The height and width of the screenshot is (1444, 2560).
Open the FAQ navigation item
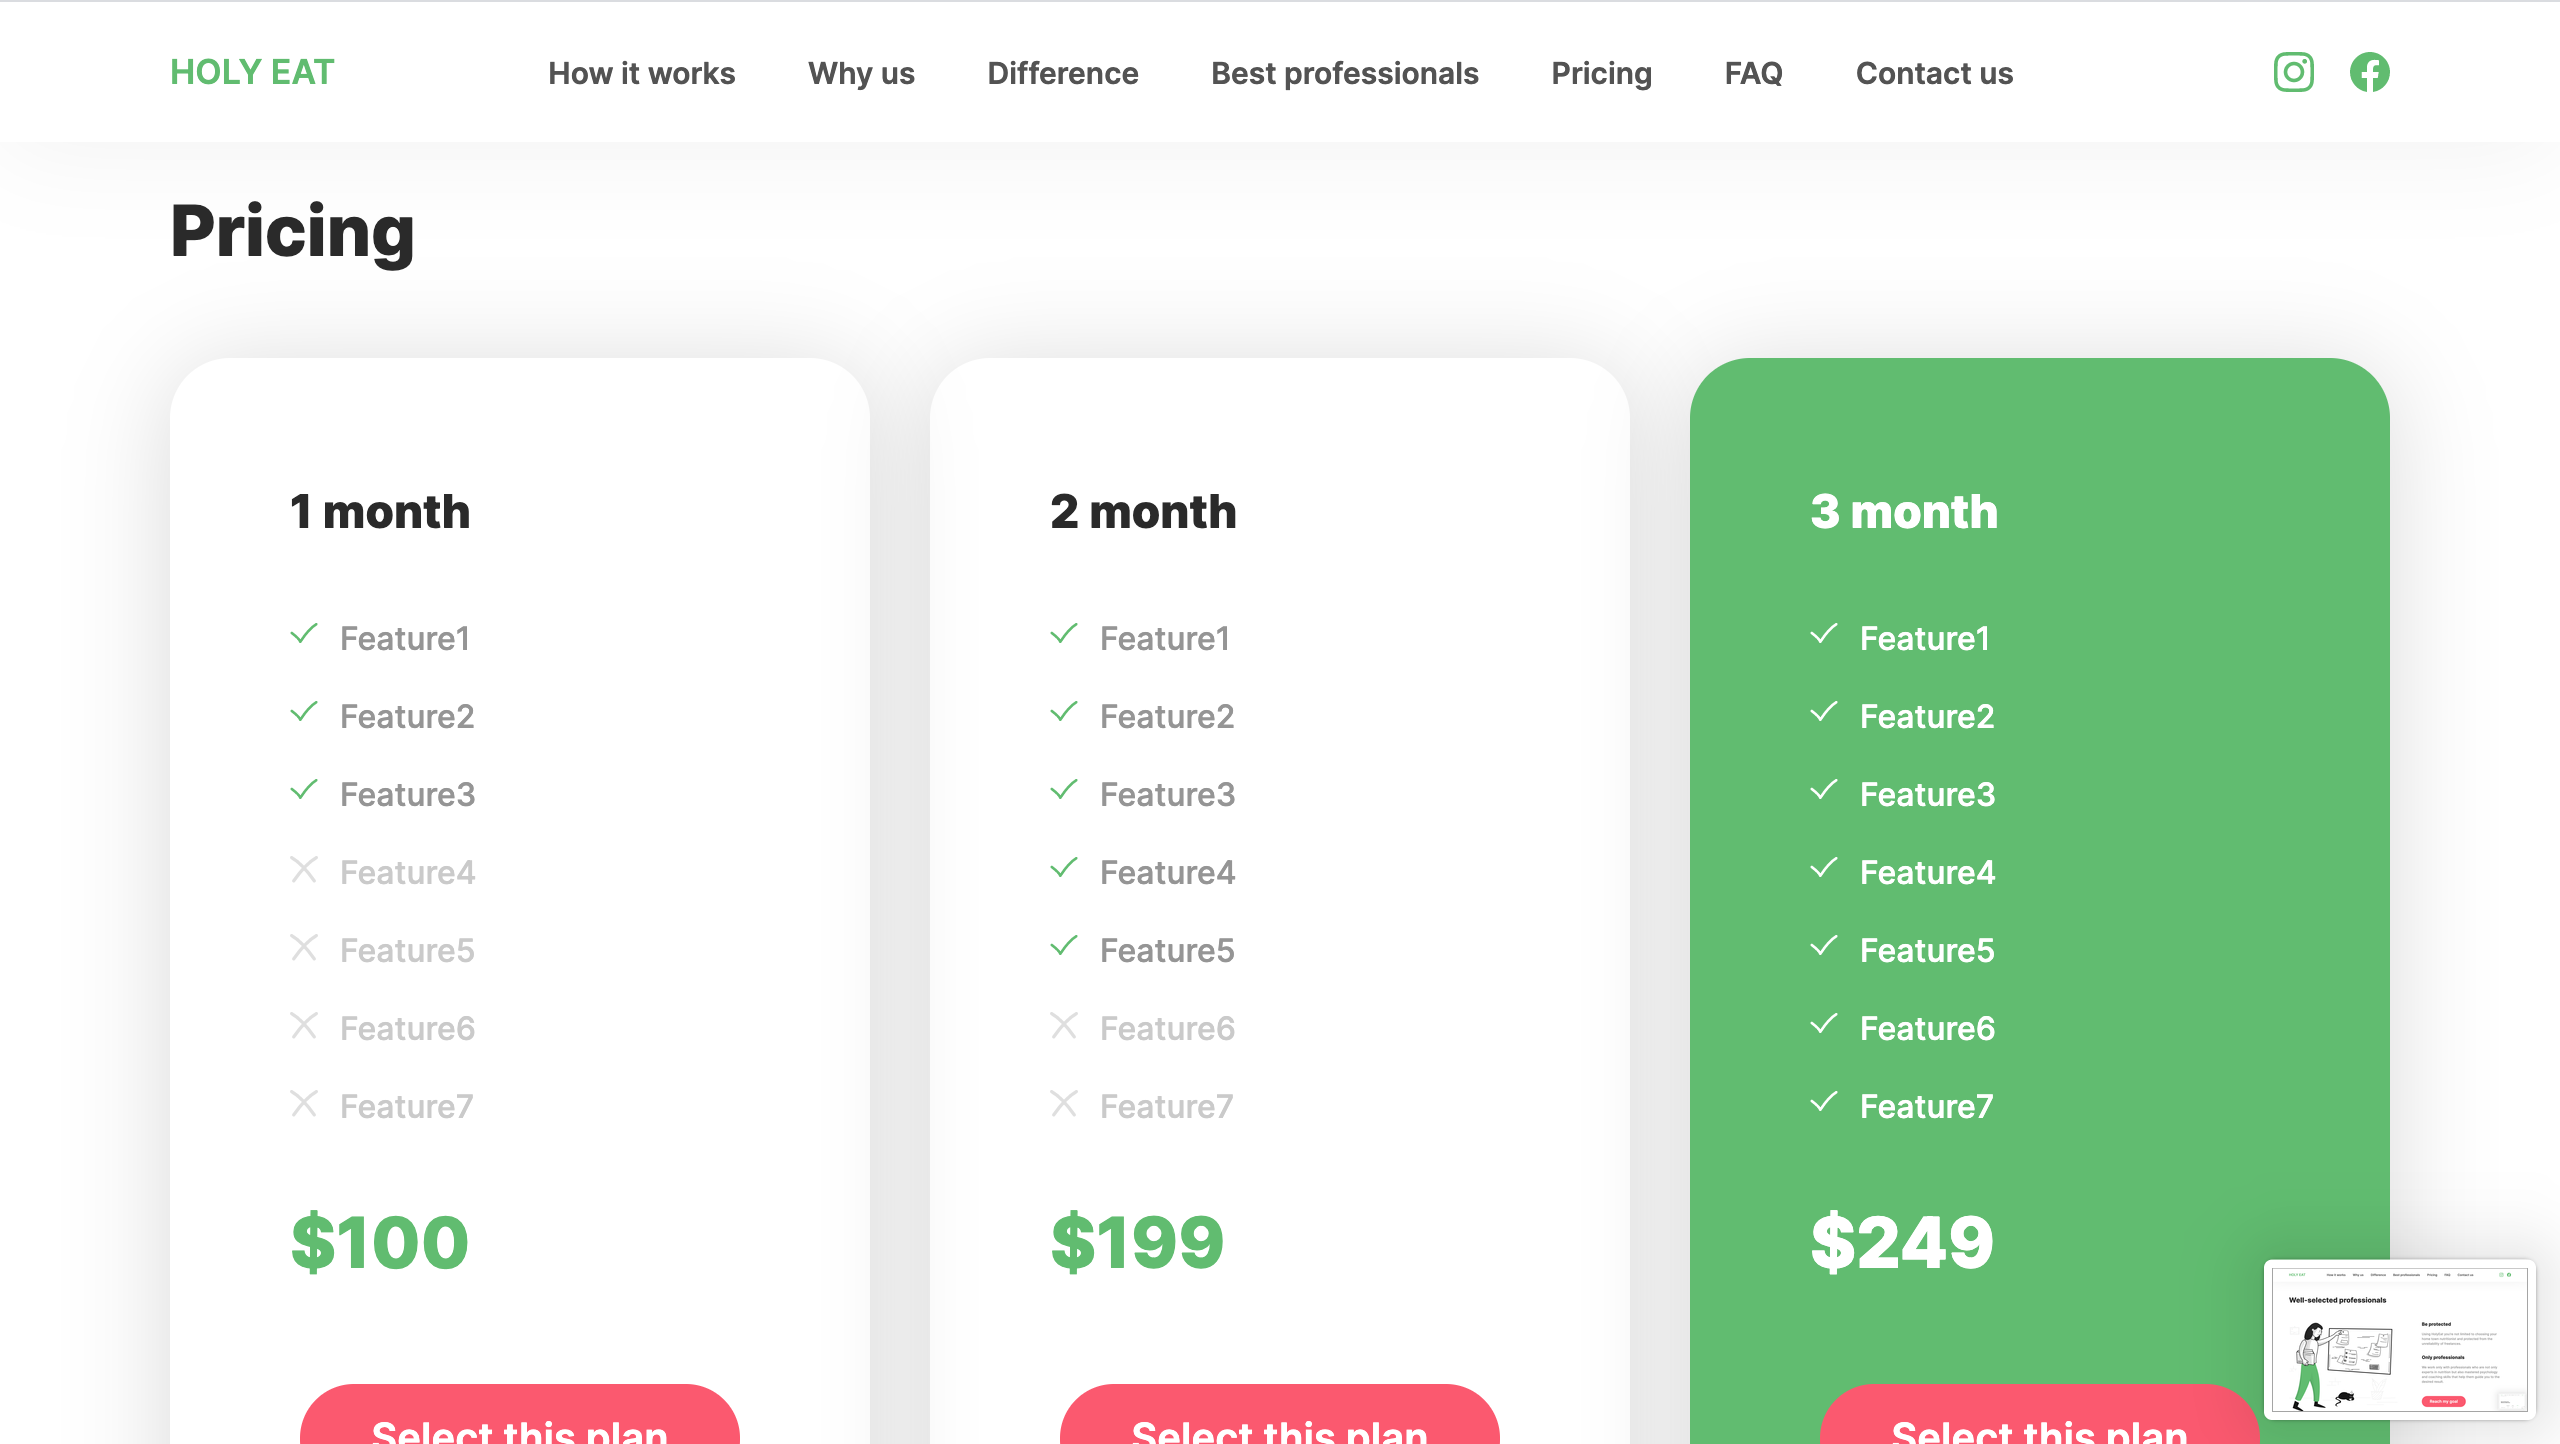tap(1753, 73)
